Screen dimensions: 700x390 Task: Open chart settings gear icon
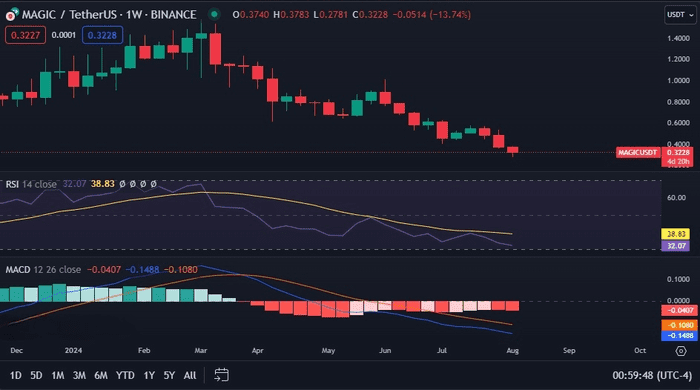681,351
